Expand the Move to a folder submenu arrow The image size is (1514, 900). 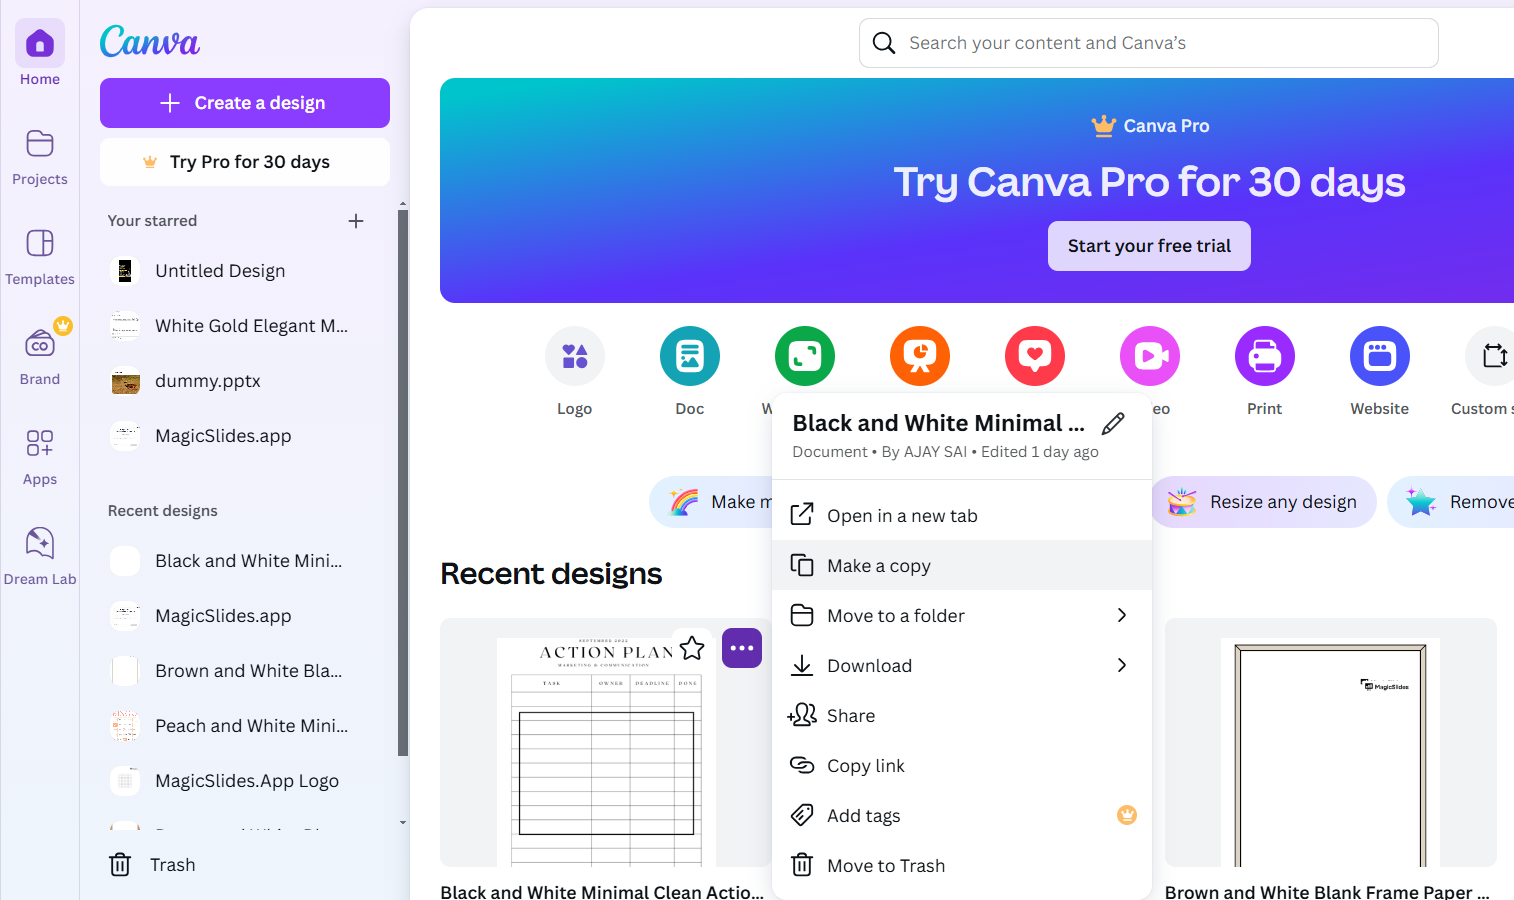pos(1122,616)
